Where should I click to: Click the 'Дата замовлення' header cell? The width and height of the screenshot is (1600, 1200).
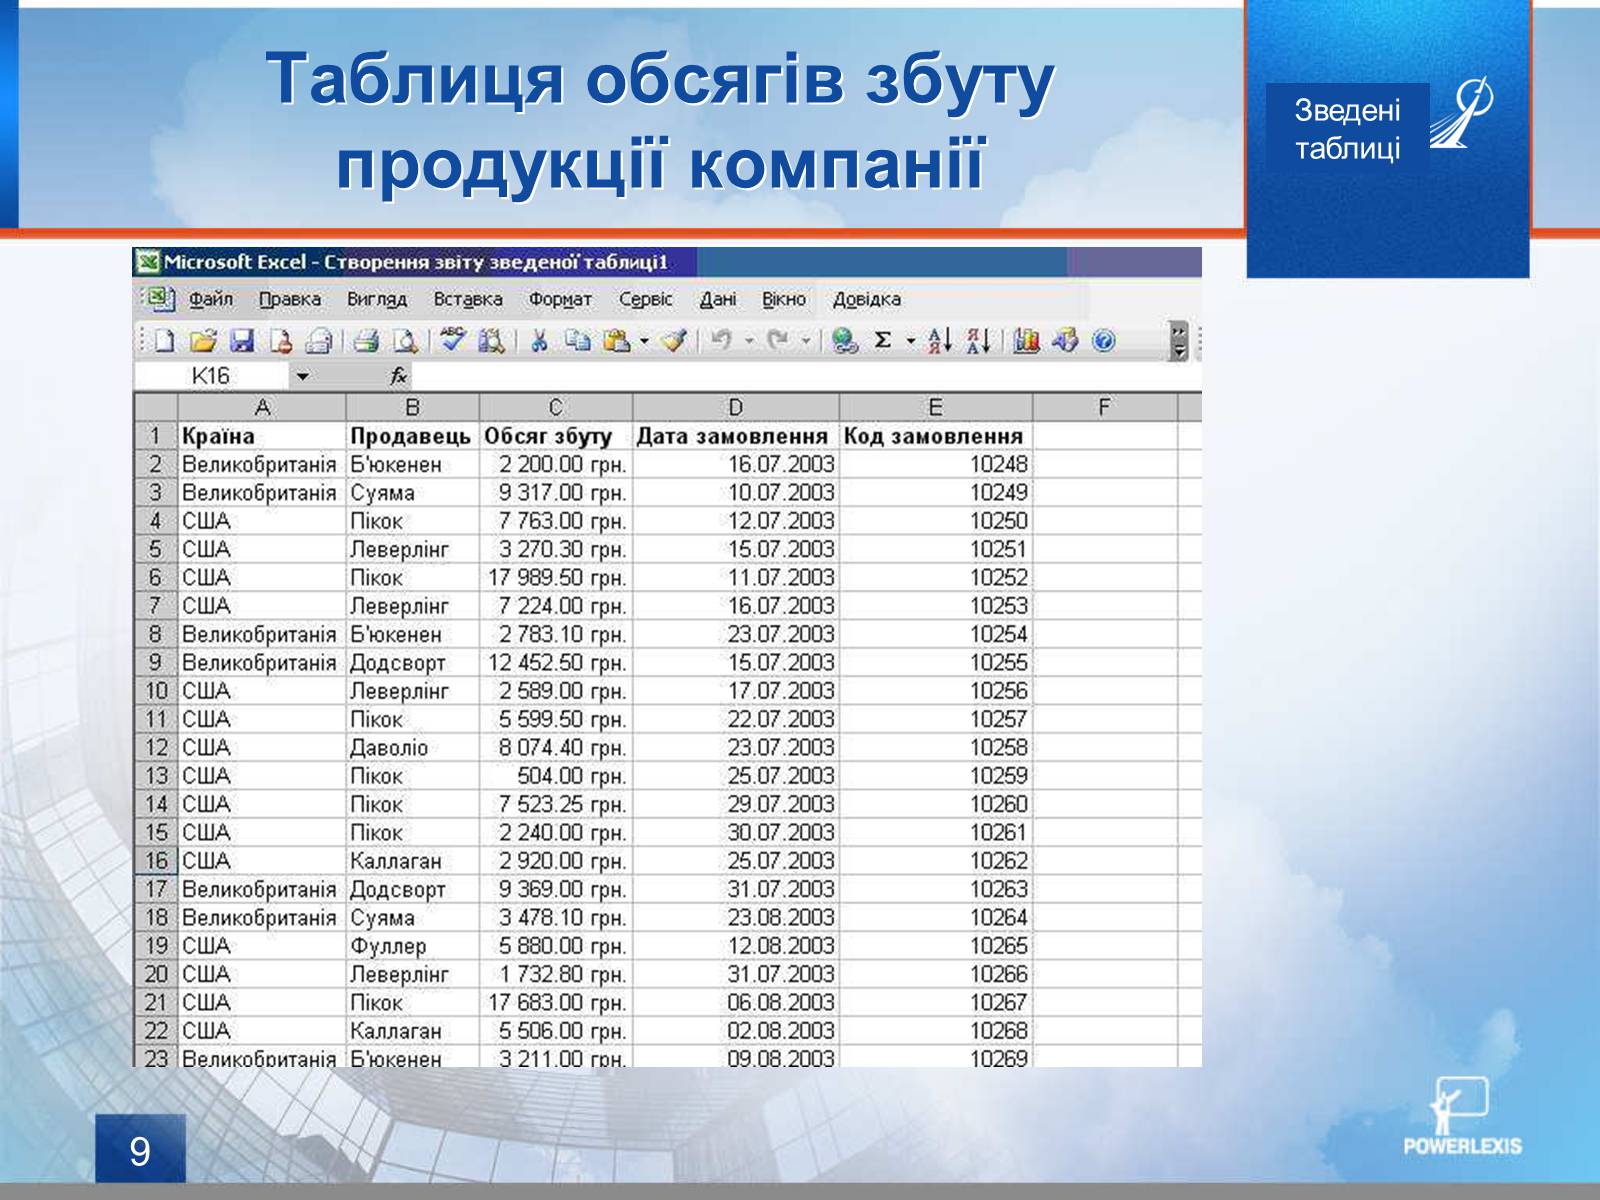coord(736,436)
